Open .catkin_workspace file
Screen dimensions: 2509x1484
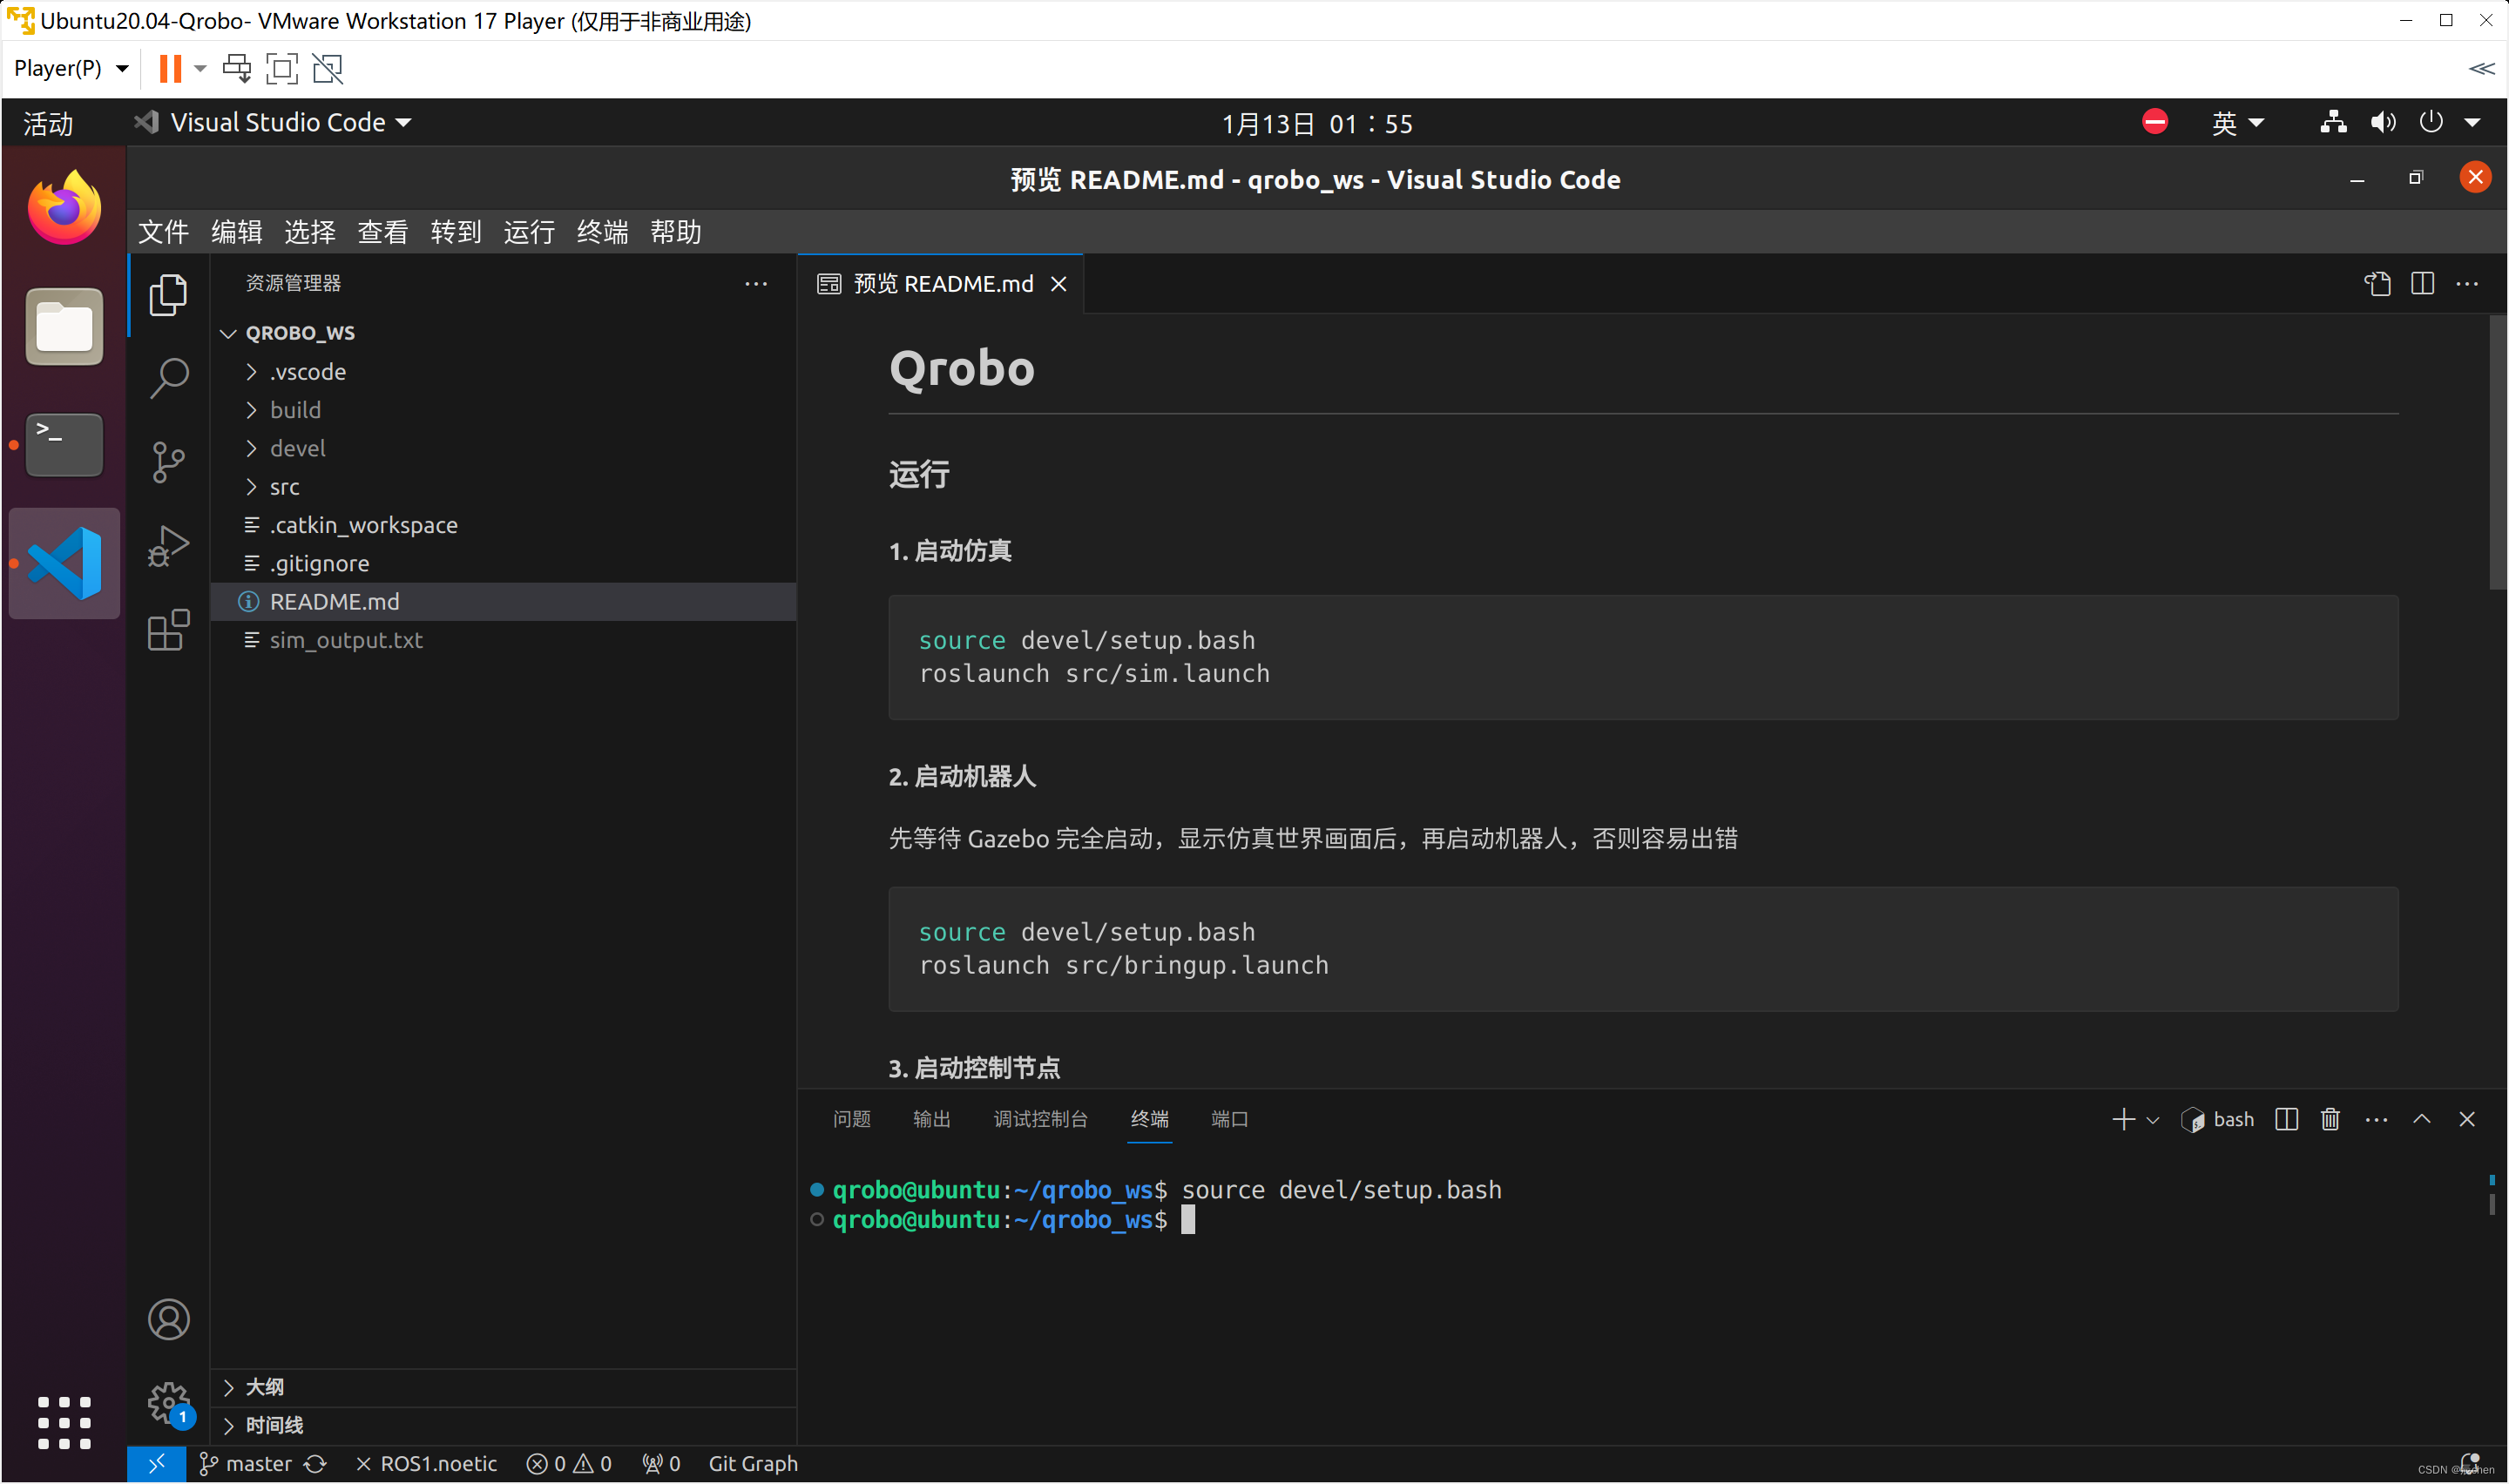[504, 526]
